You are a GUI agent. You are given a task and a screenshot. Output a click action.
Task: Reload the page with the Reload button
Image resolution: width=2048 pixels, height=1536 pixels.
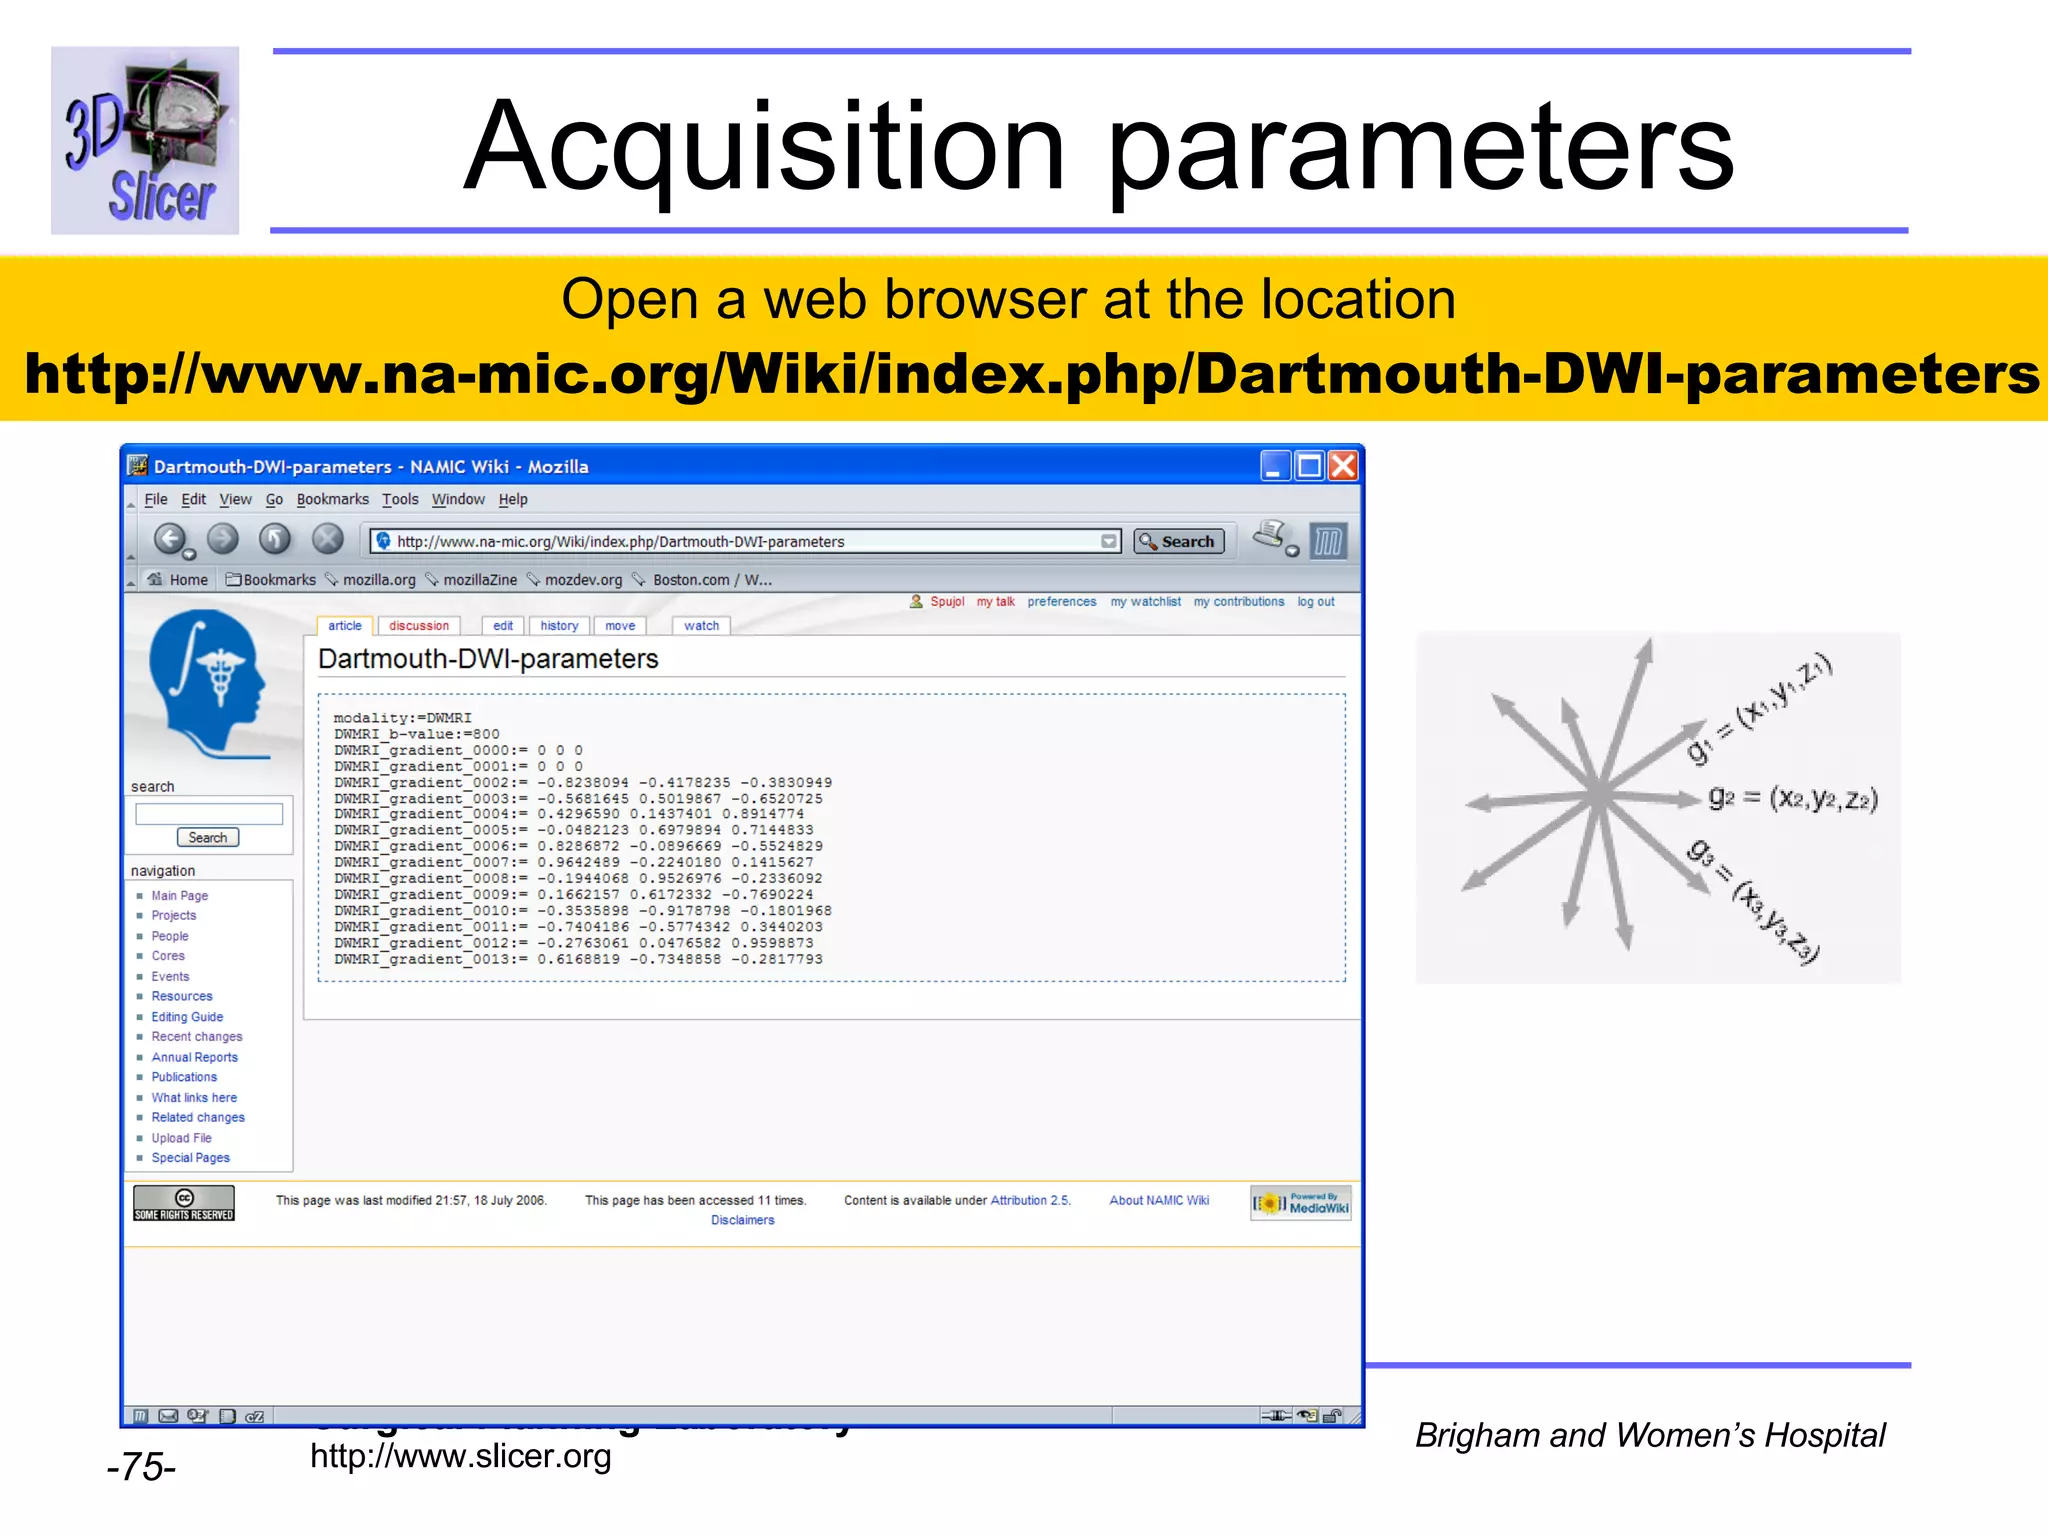click(275, 539)
